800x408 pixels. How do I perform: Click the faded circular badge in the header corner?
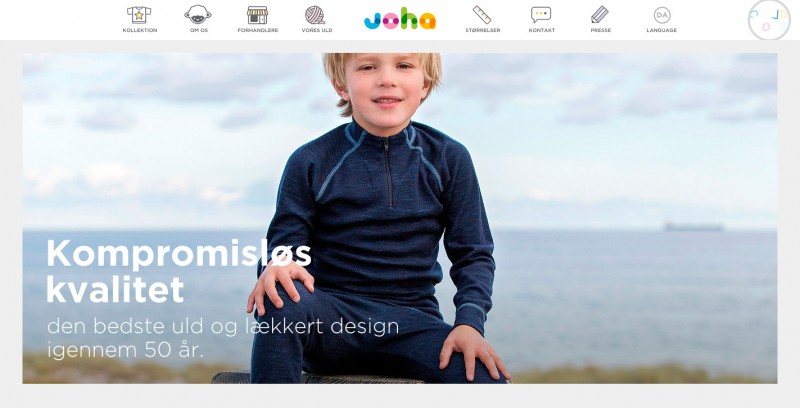click(769, 19)
